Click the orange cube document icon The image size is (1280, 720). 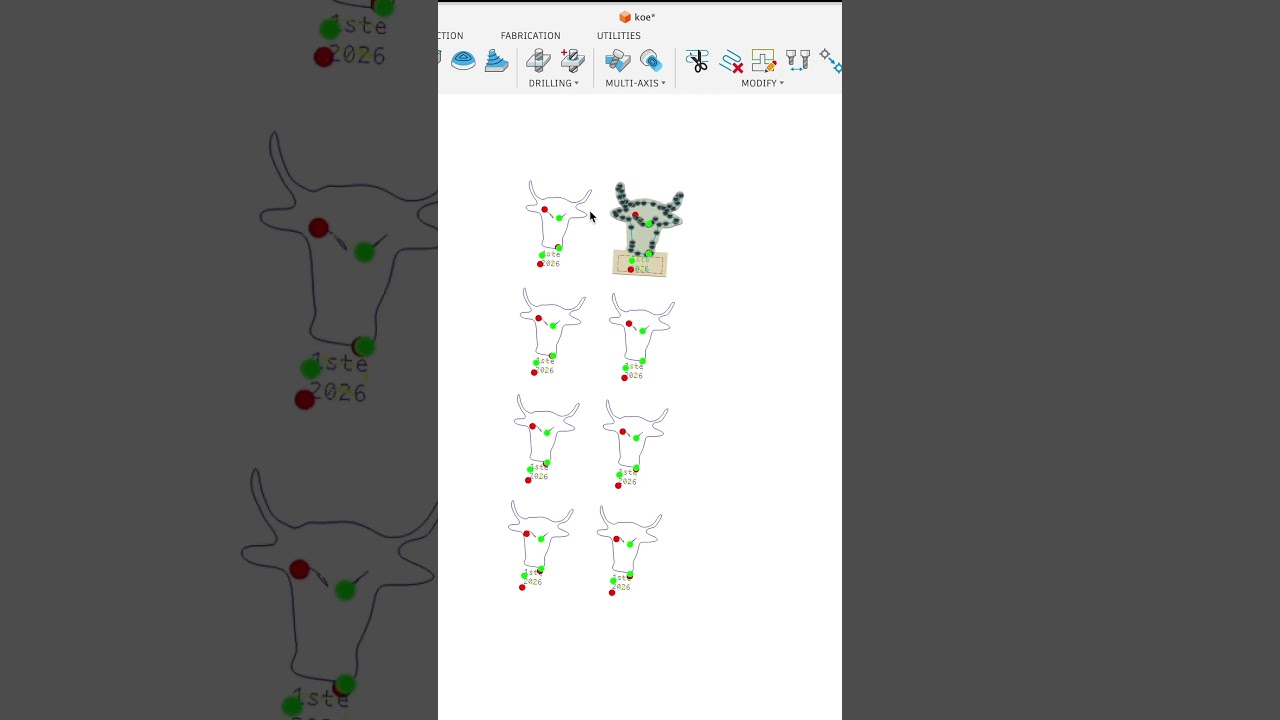point(625,17)
